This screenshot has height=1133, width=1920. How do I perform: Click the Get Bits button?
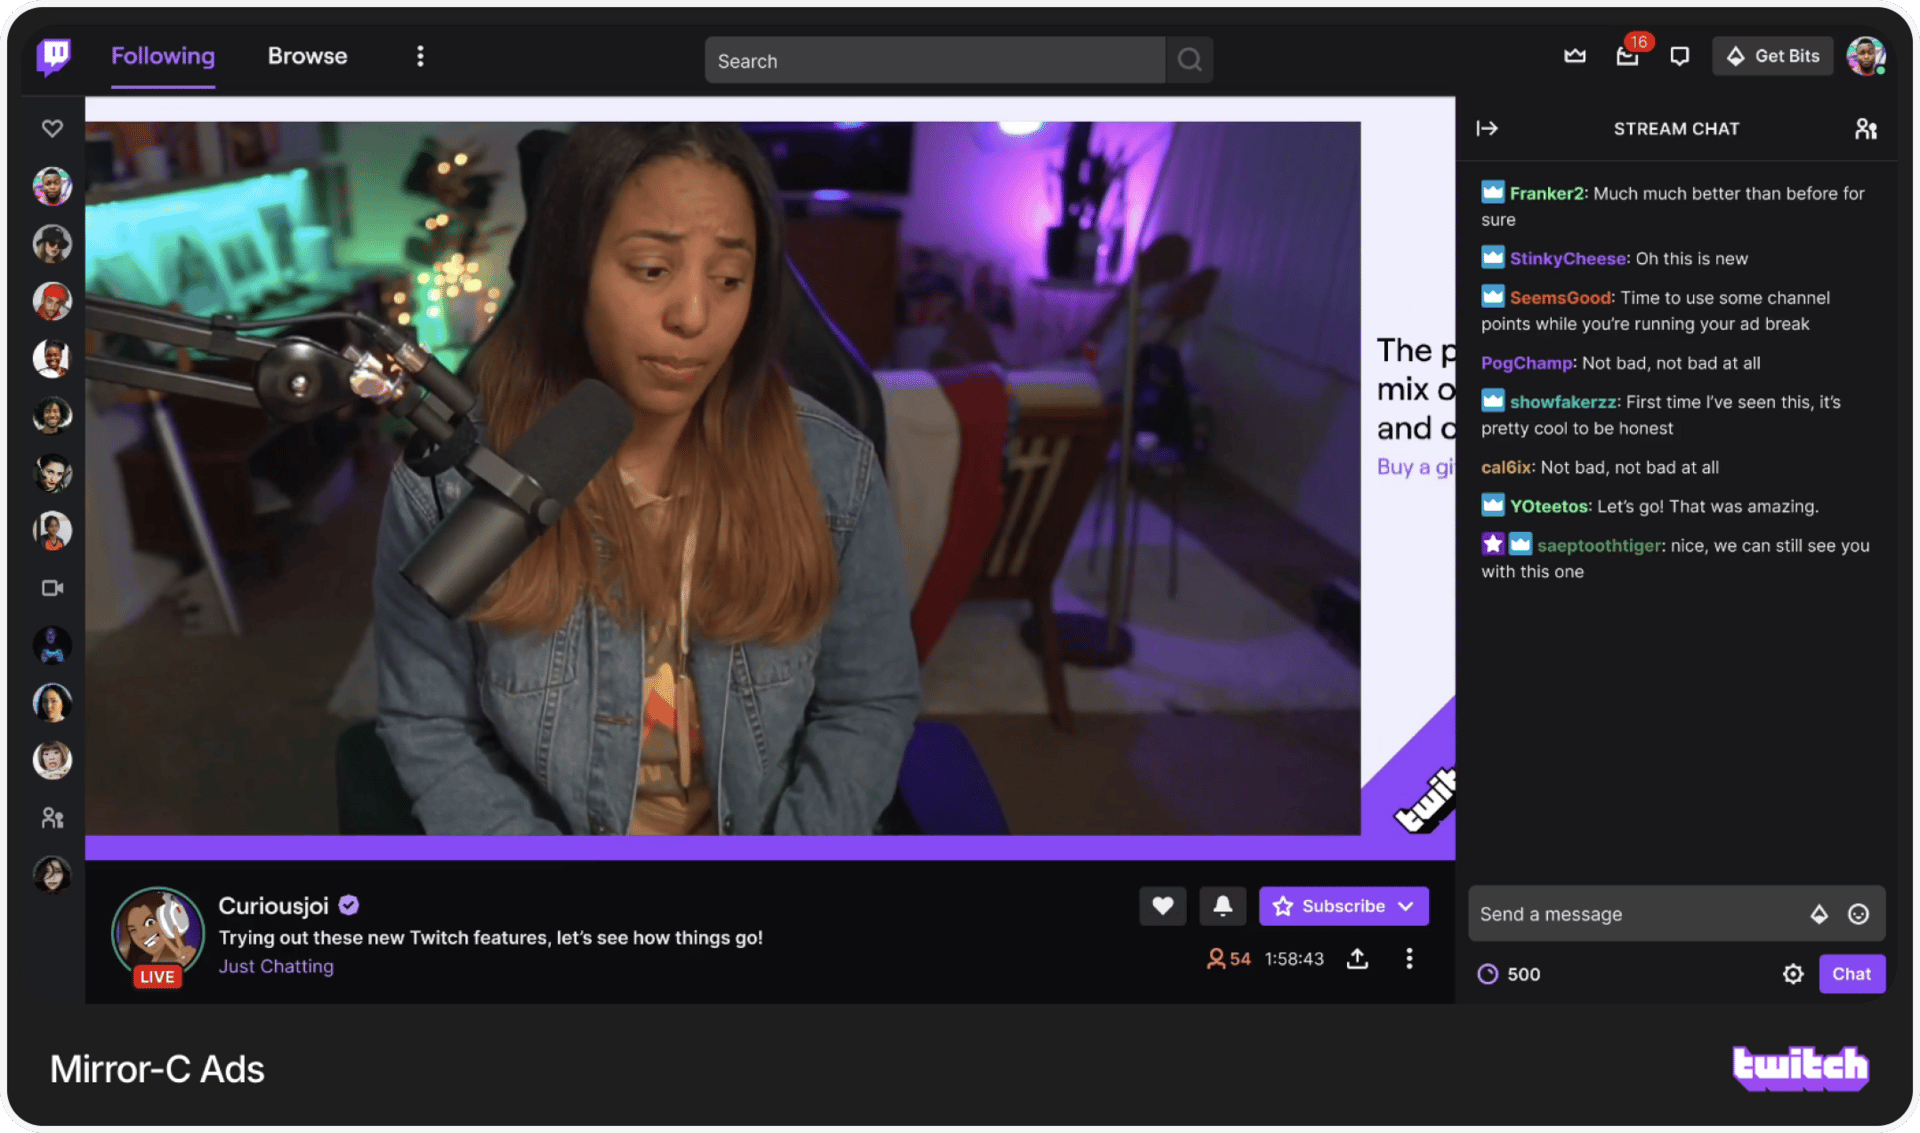[1772, 56]
